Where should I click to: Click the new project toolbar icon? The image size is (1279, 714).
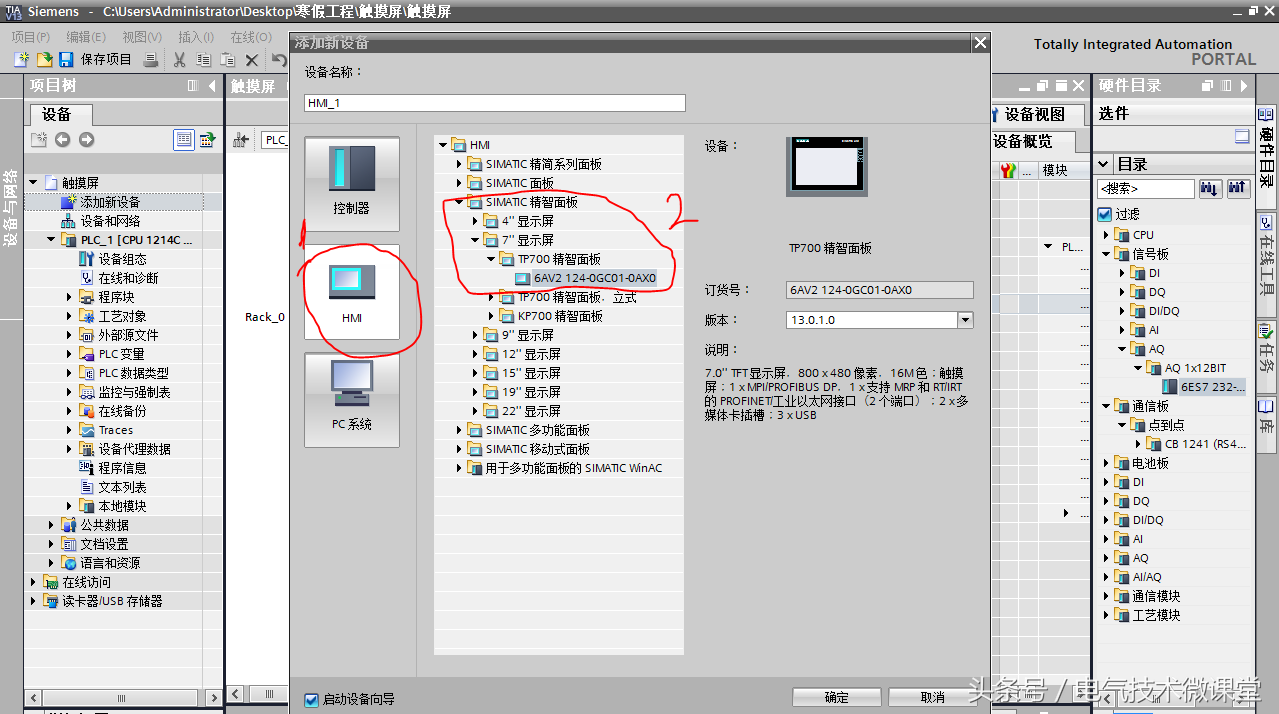click(21, 60)
